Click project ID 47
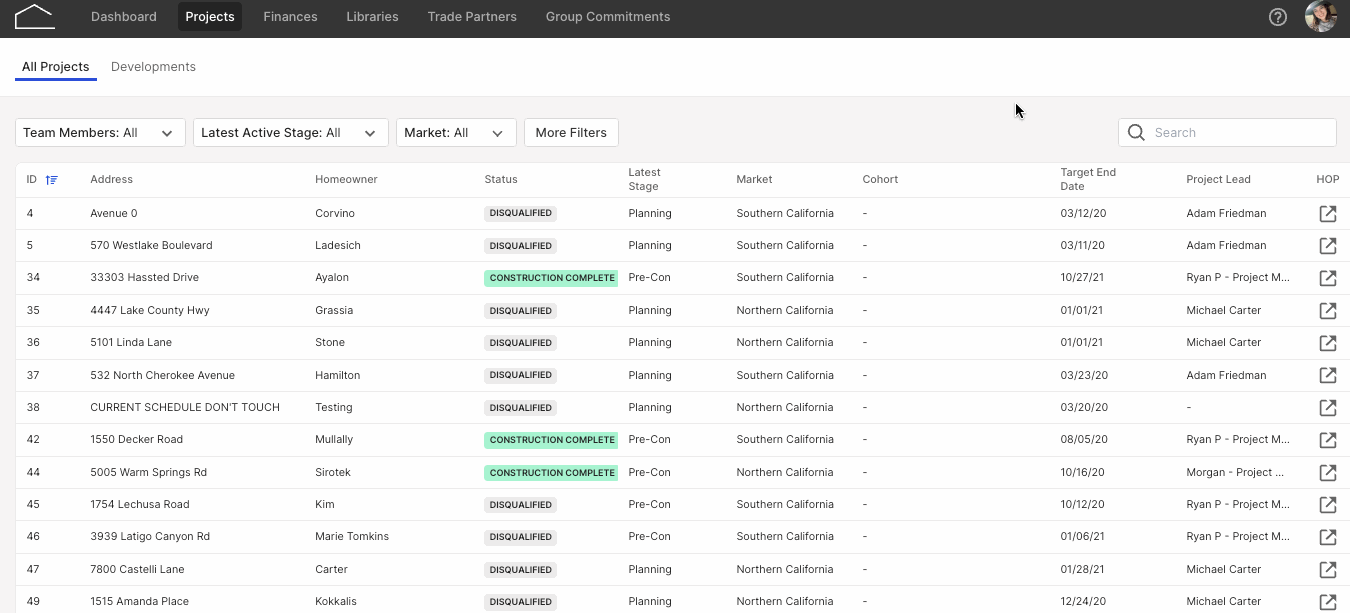 pos(33,569)
